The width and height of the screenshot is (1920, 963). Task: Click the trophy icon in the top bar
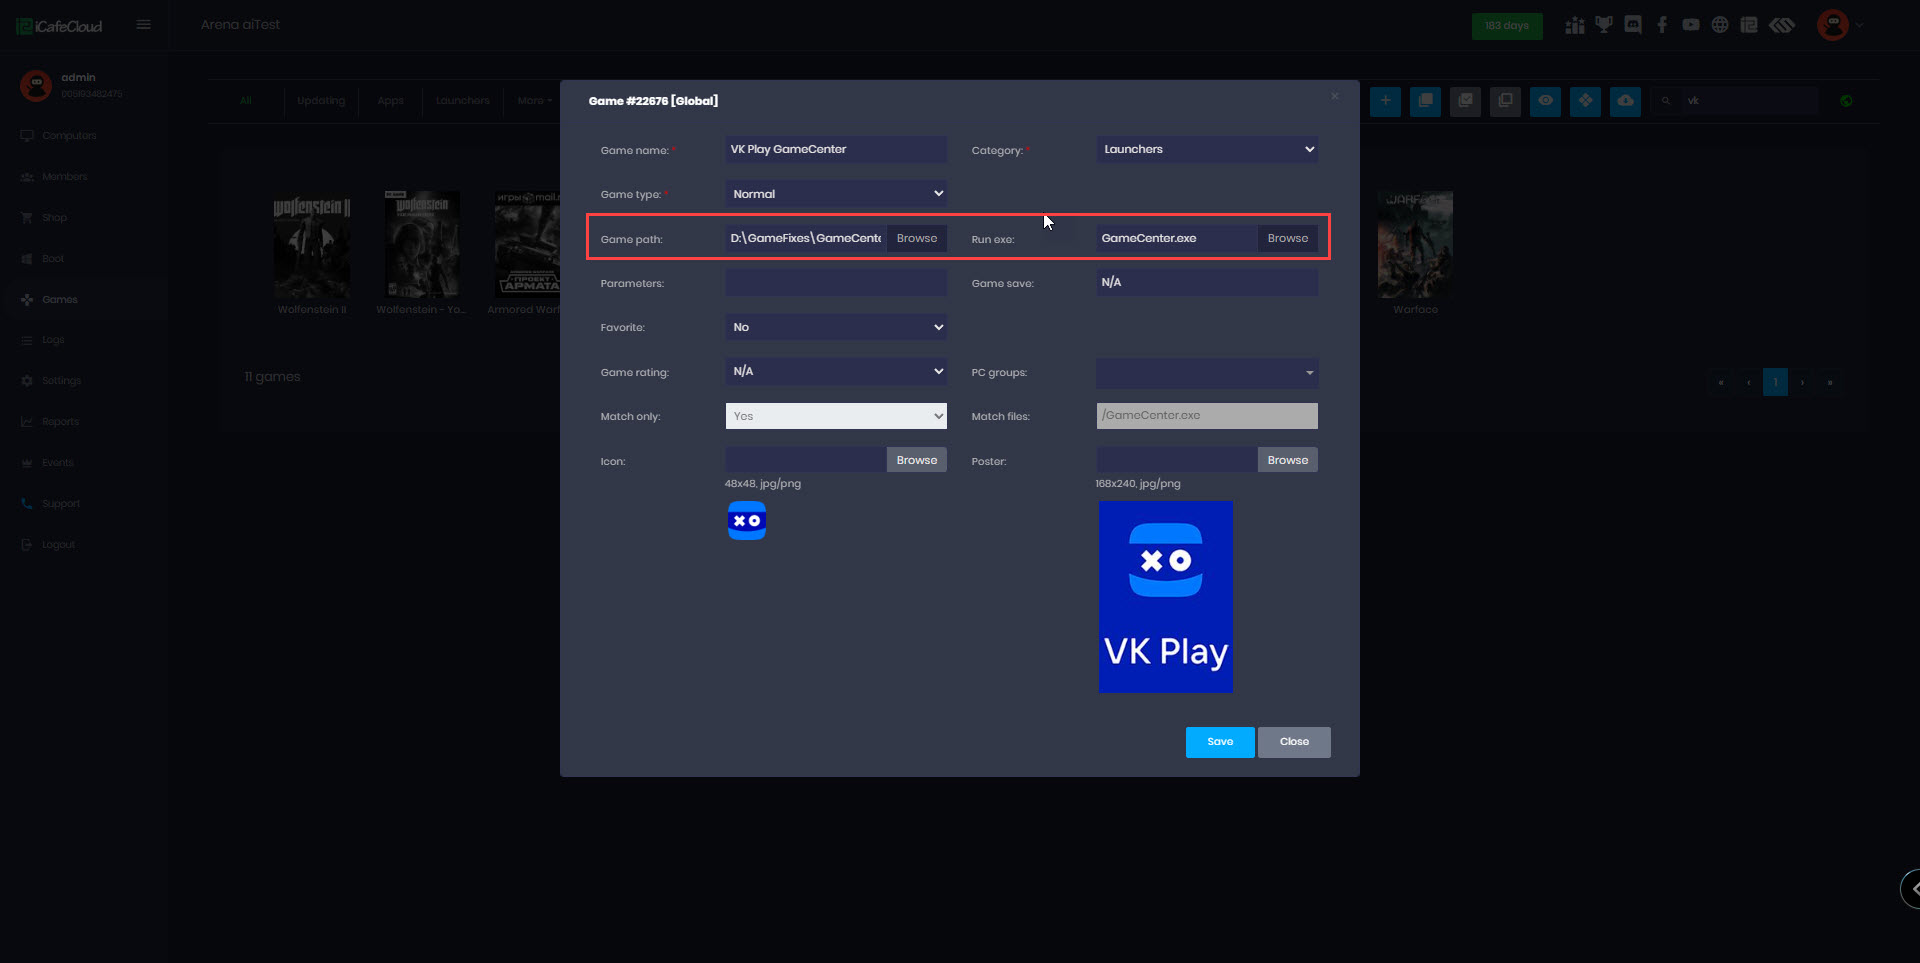click(1604, 25)
